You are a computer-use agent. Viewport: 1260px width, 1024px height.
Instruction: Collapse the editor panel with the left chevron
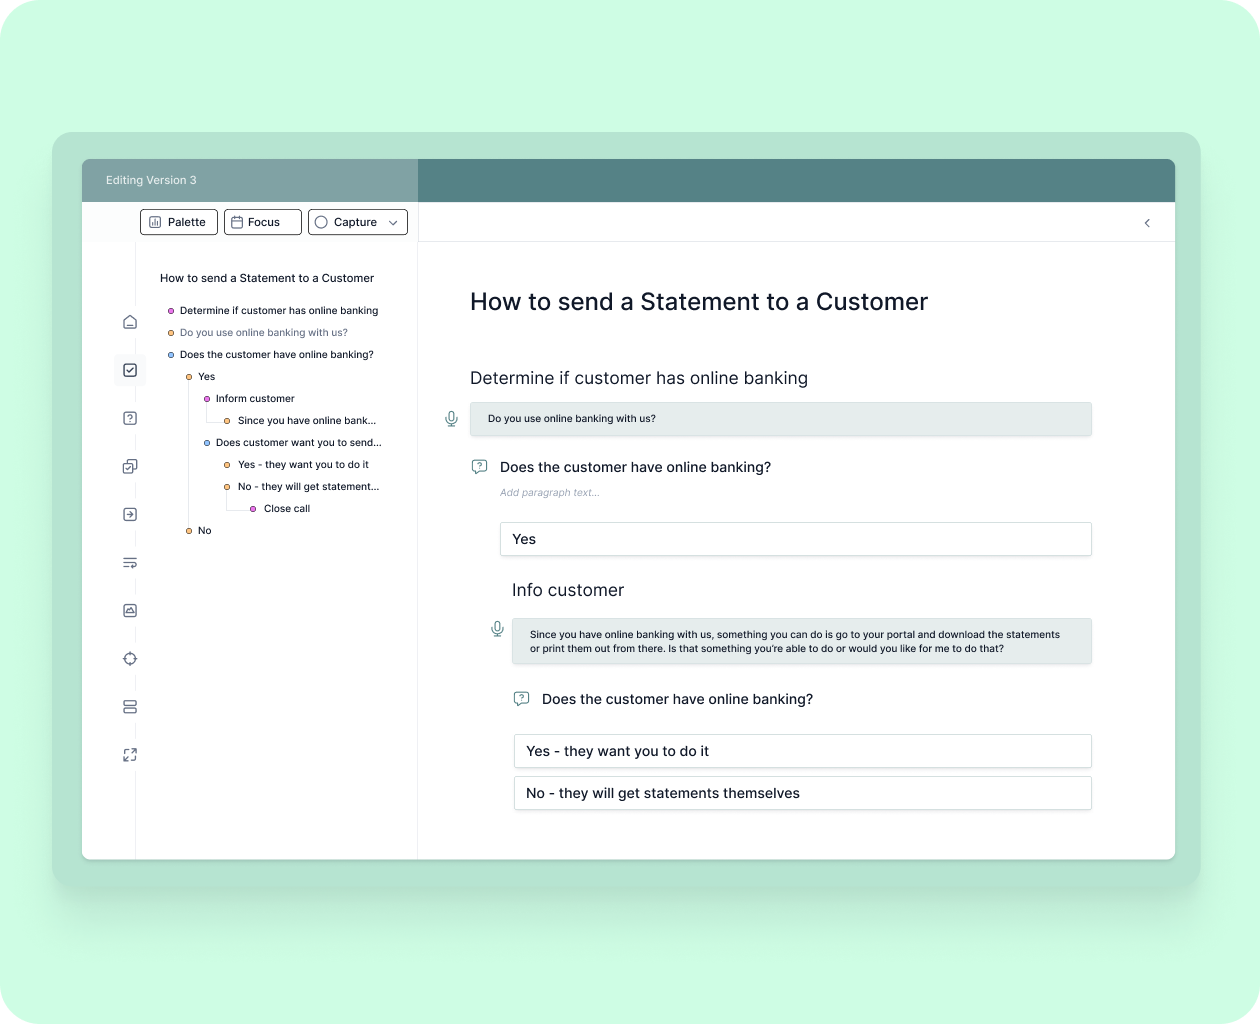coord(1147,223)
